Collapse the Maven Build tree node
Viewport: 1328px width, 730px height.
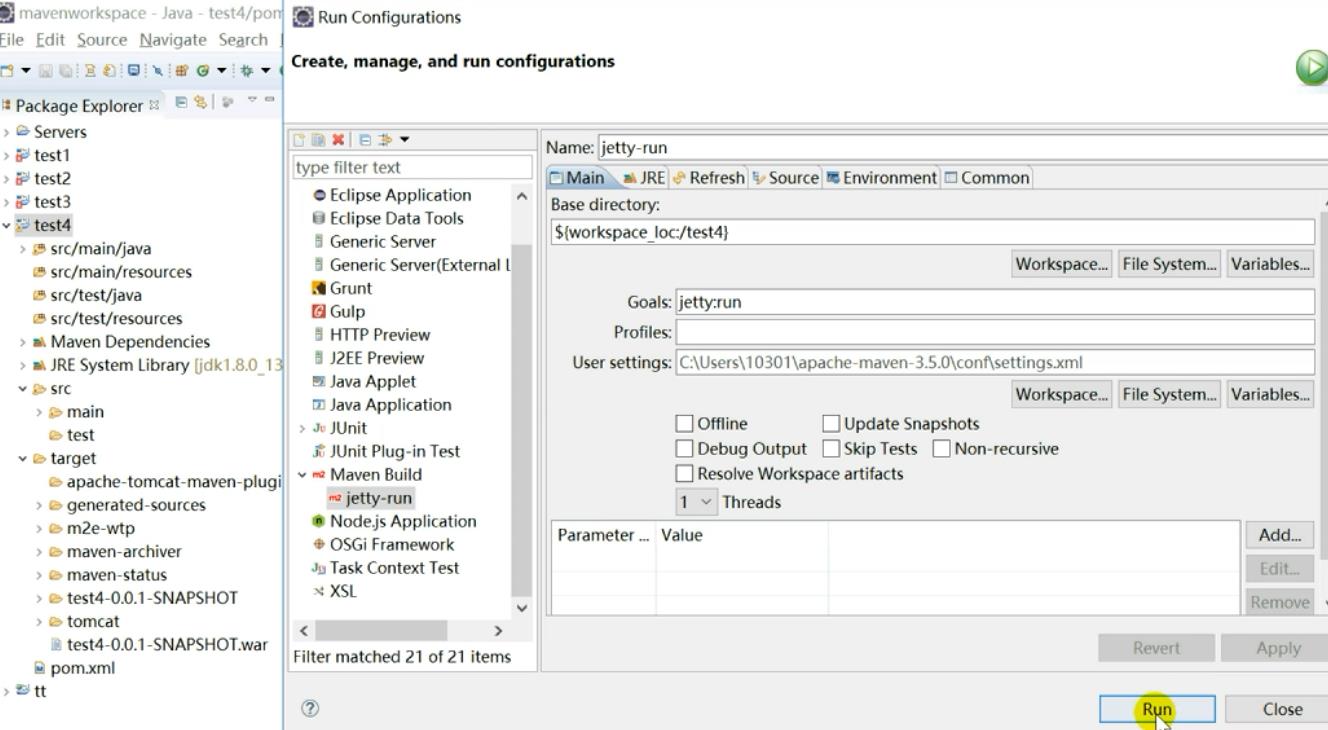coord(302,475)
